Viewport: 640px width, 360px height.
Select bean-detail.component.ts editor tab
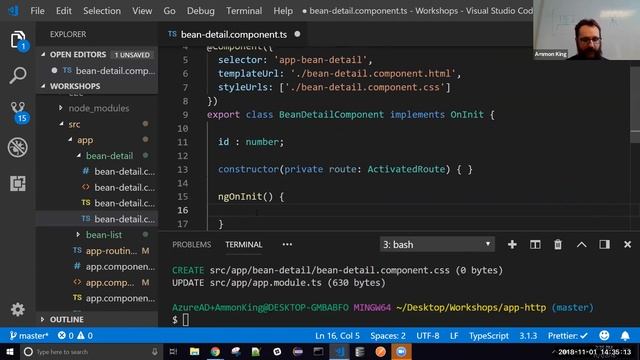(x=233, y=35)
